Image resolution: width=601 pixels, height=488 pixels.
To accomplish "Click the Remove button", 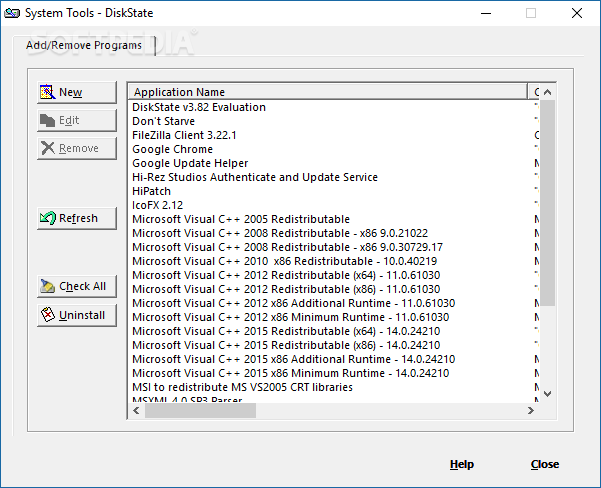I will pyautogui.click(x=77, y=148).
